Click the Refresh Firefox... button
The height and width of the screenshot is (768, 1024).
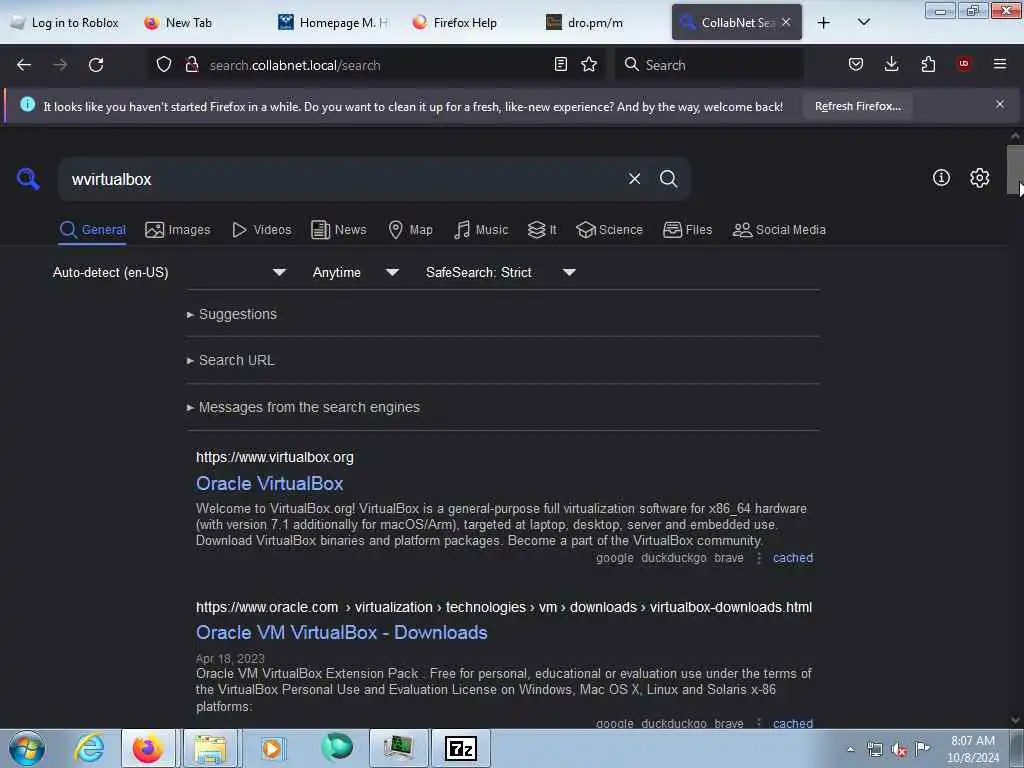(857, 106)
